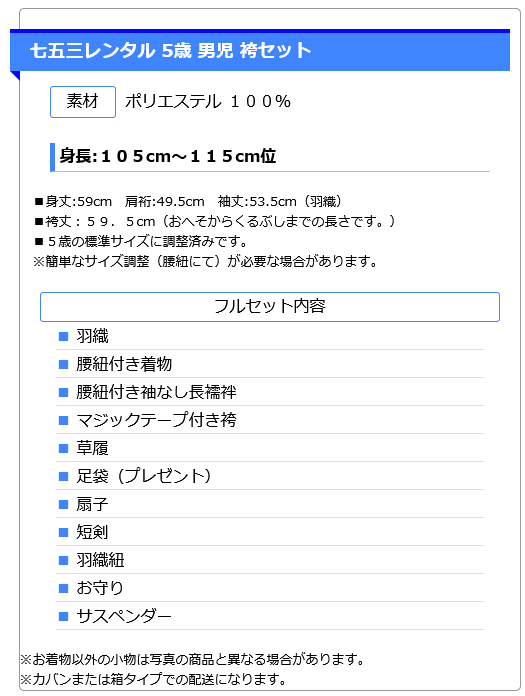This screenshot has width=525, height=696.
Task: Click the お着物以外の小物 disclaimer note
Action: 192,660
